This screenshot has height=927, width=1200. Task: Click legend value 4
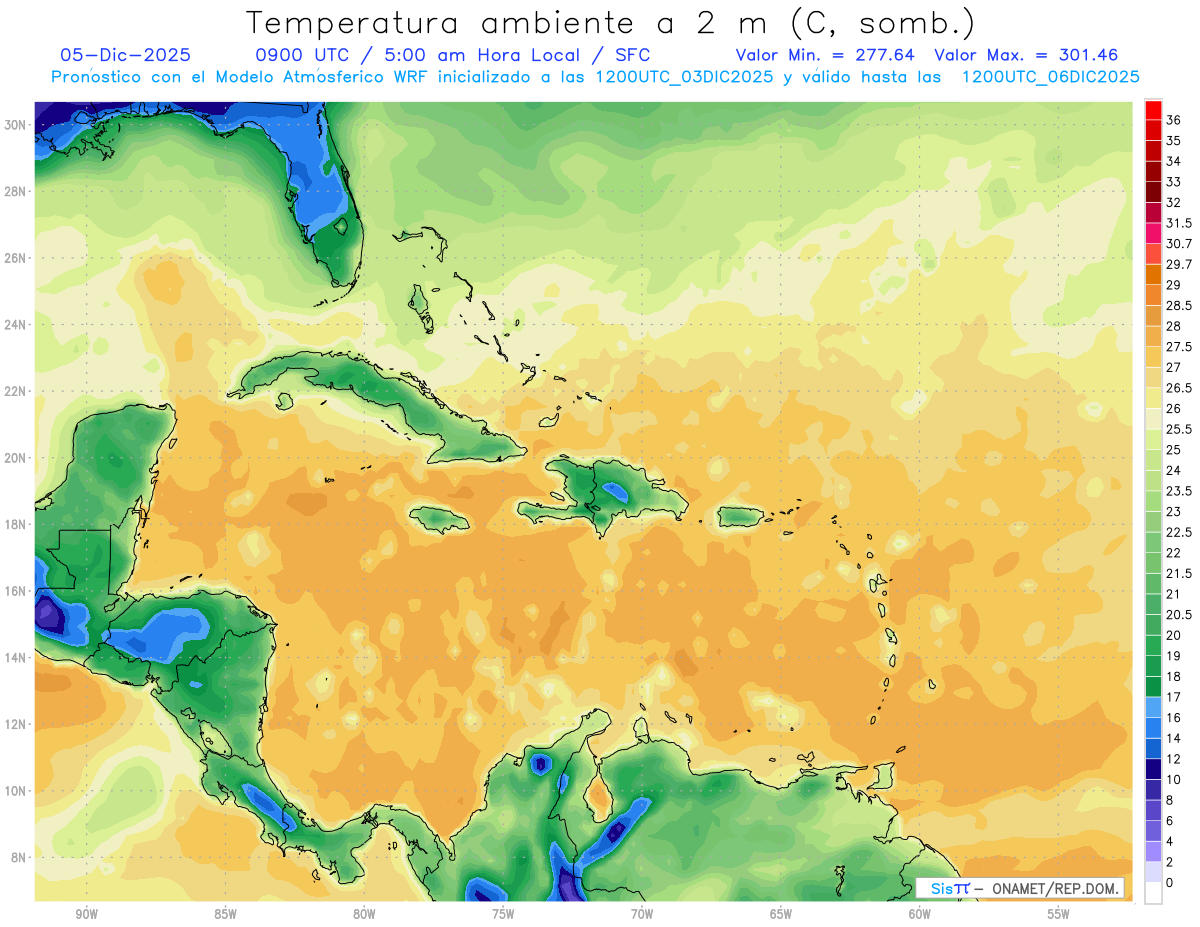[1170, 841]
